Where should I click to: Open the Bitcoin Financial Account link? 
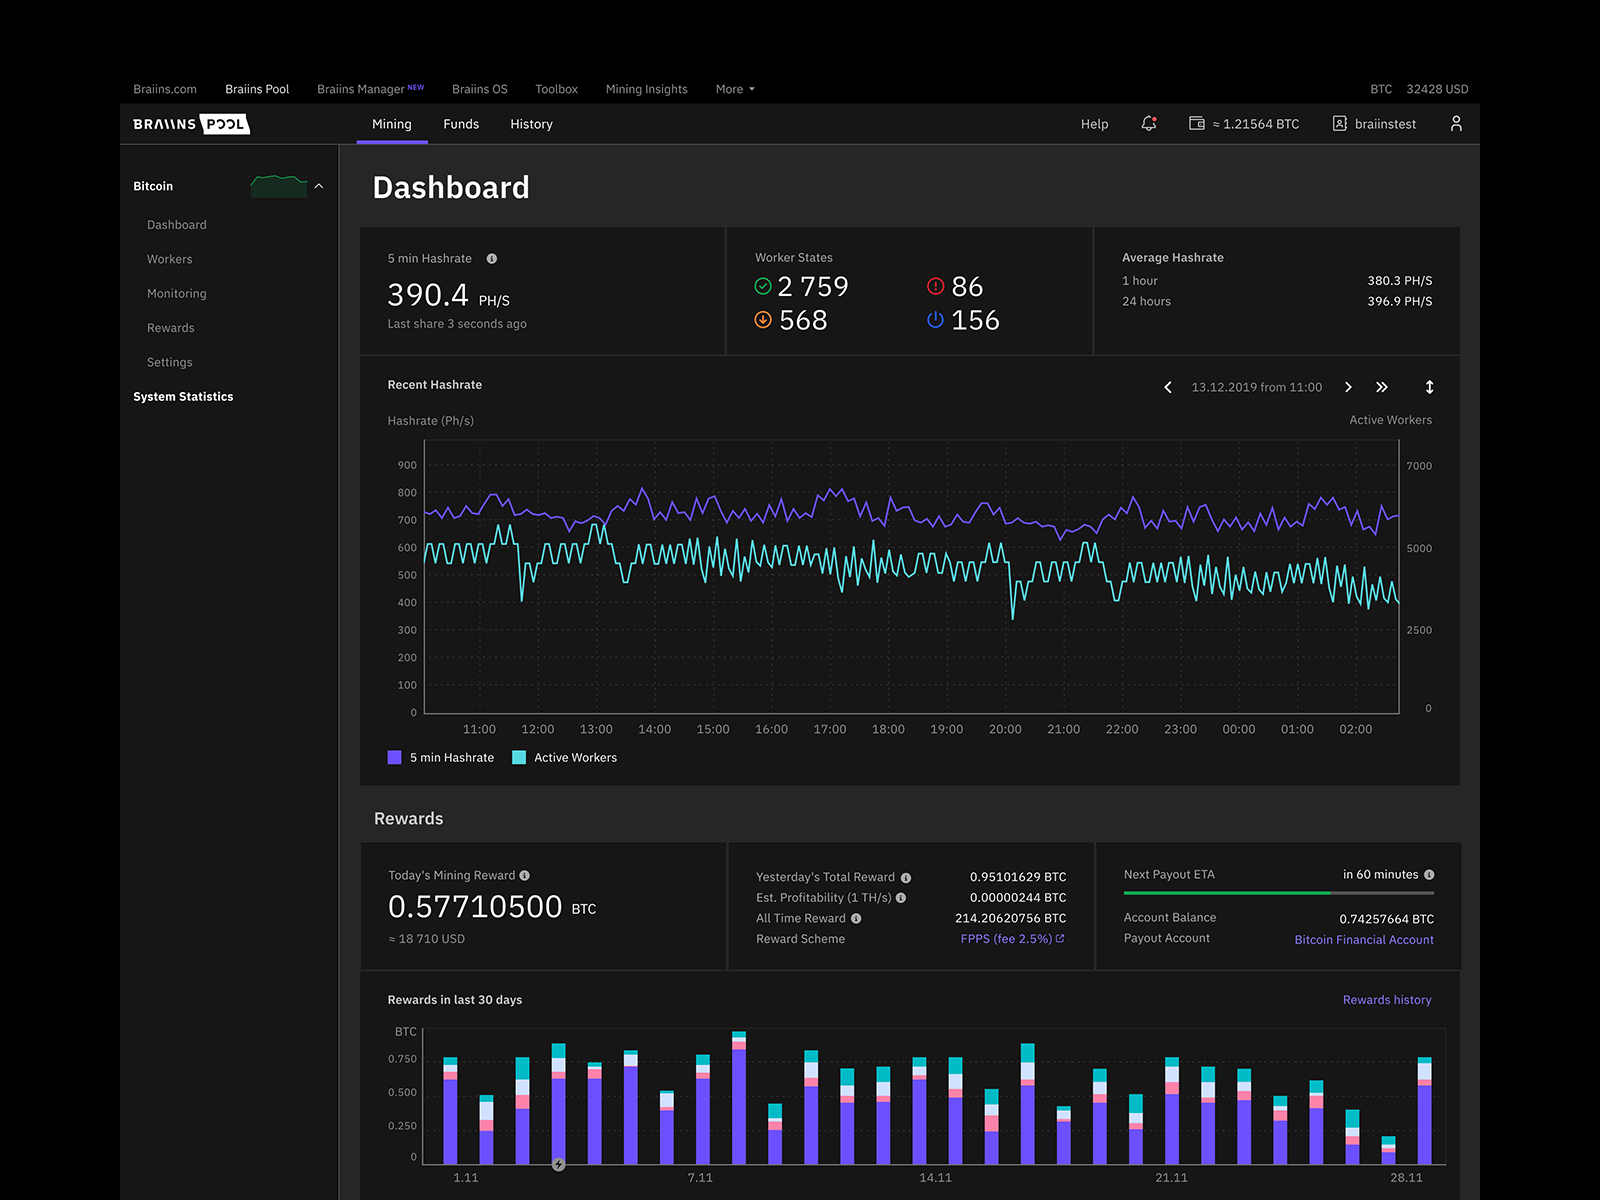pyautogui.click(x=1364, y=940)
